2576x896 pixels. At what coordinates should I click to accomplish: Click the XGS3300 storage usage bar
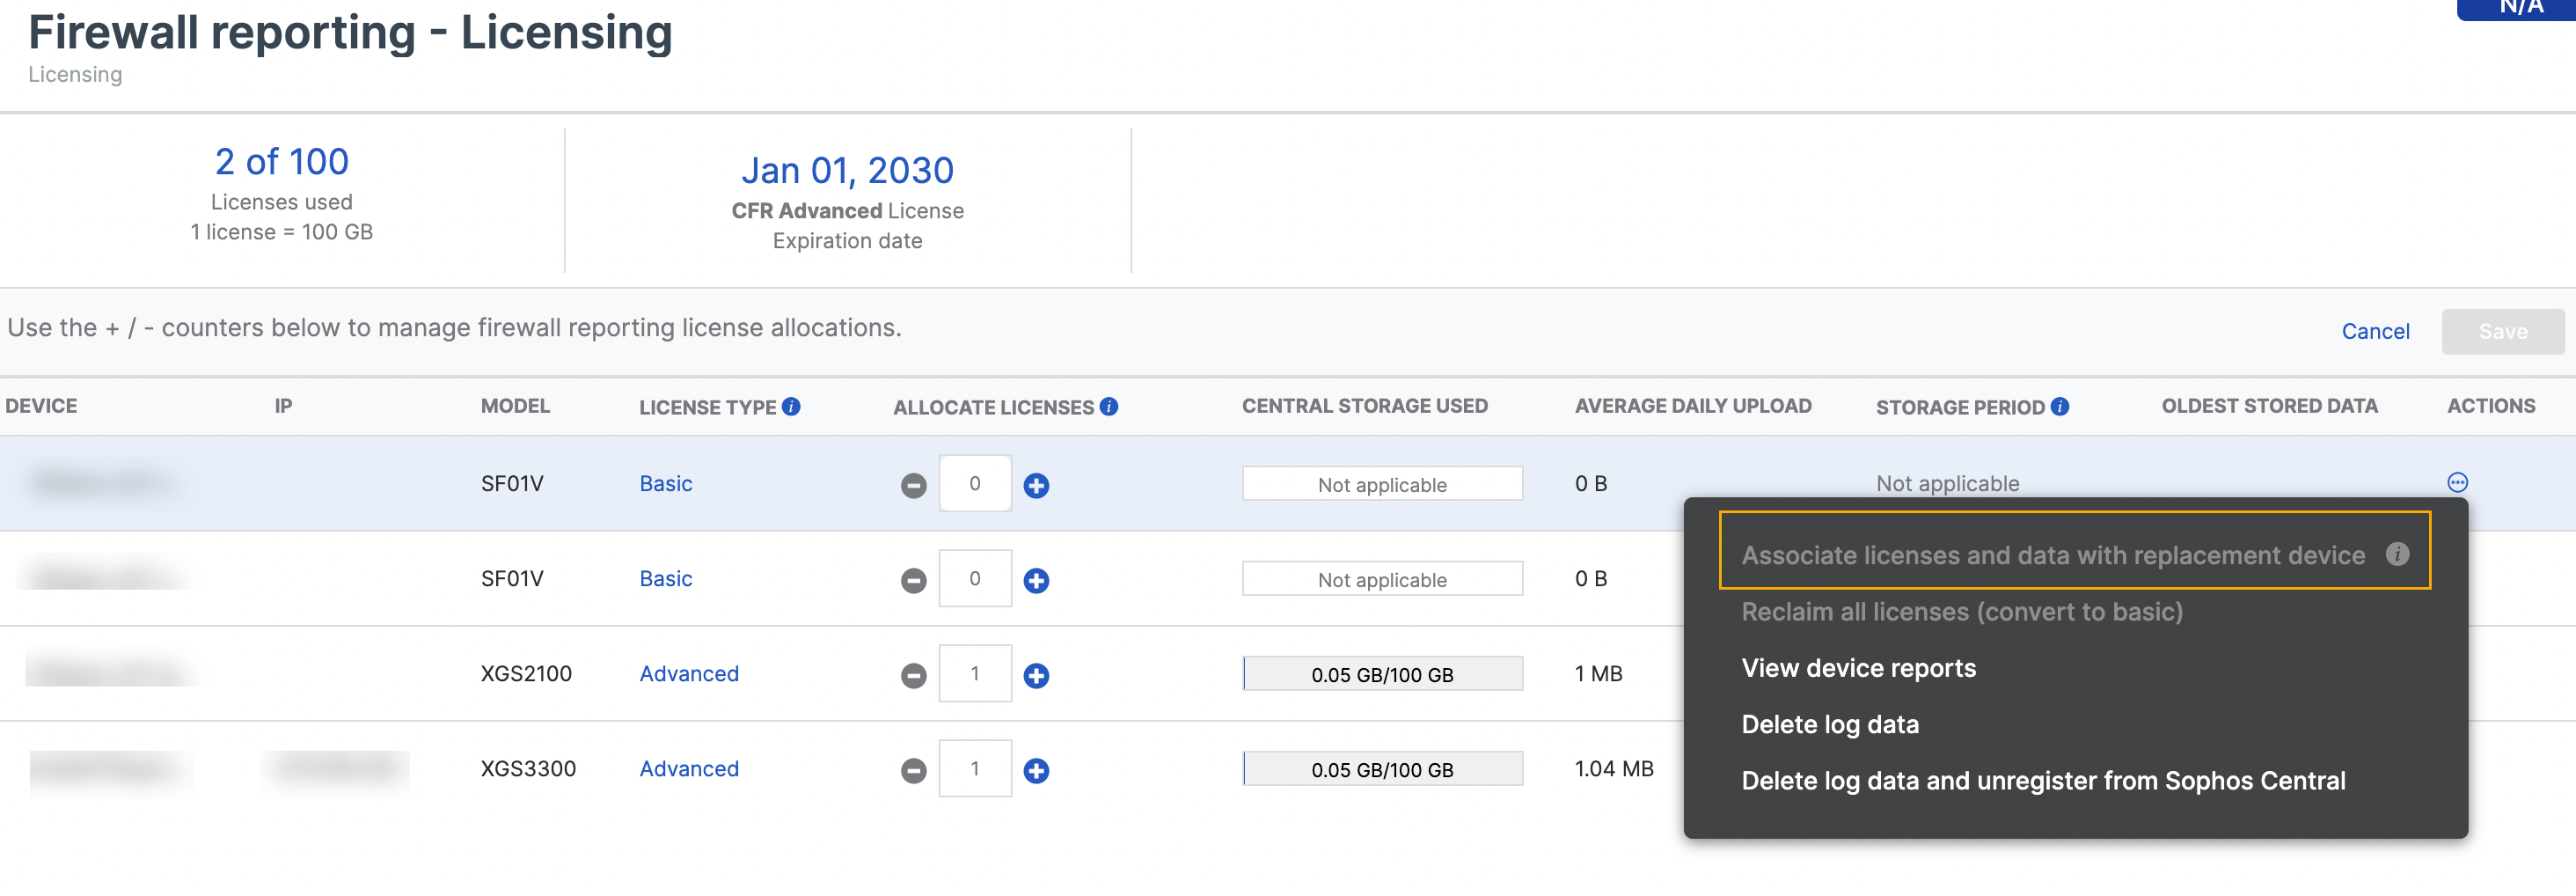pyautogui.click(x=1381, y=769)
